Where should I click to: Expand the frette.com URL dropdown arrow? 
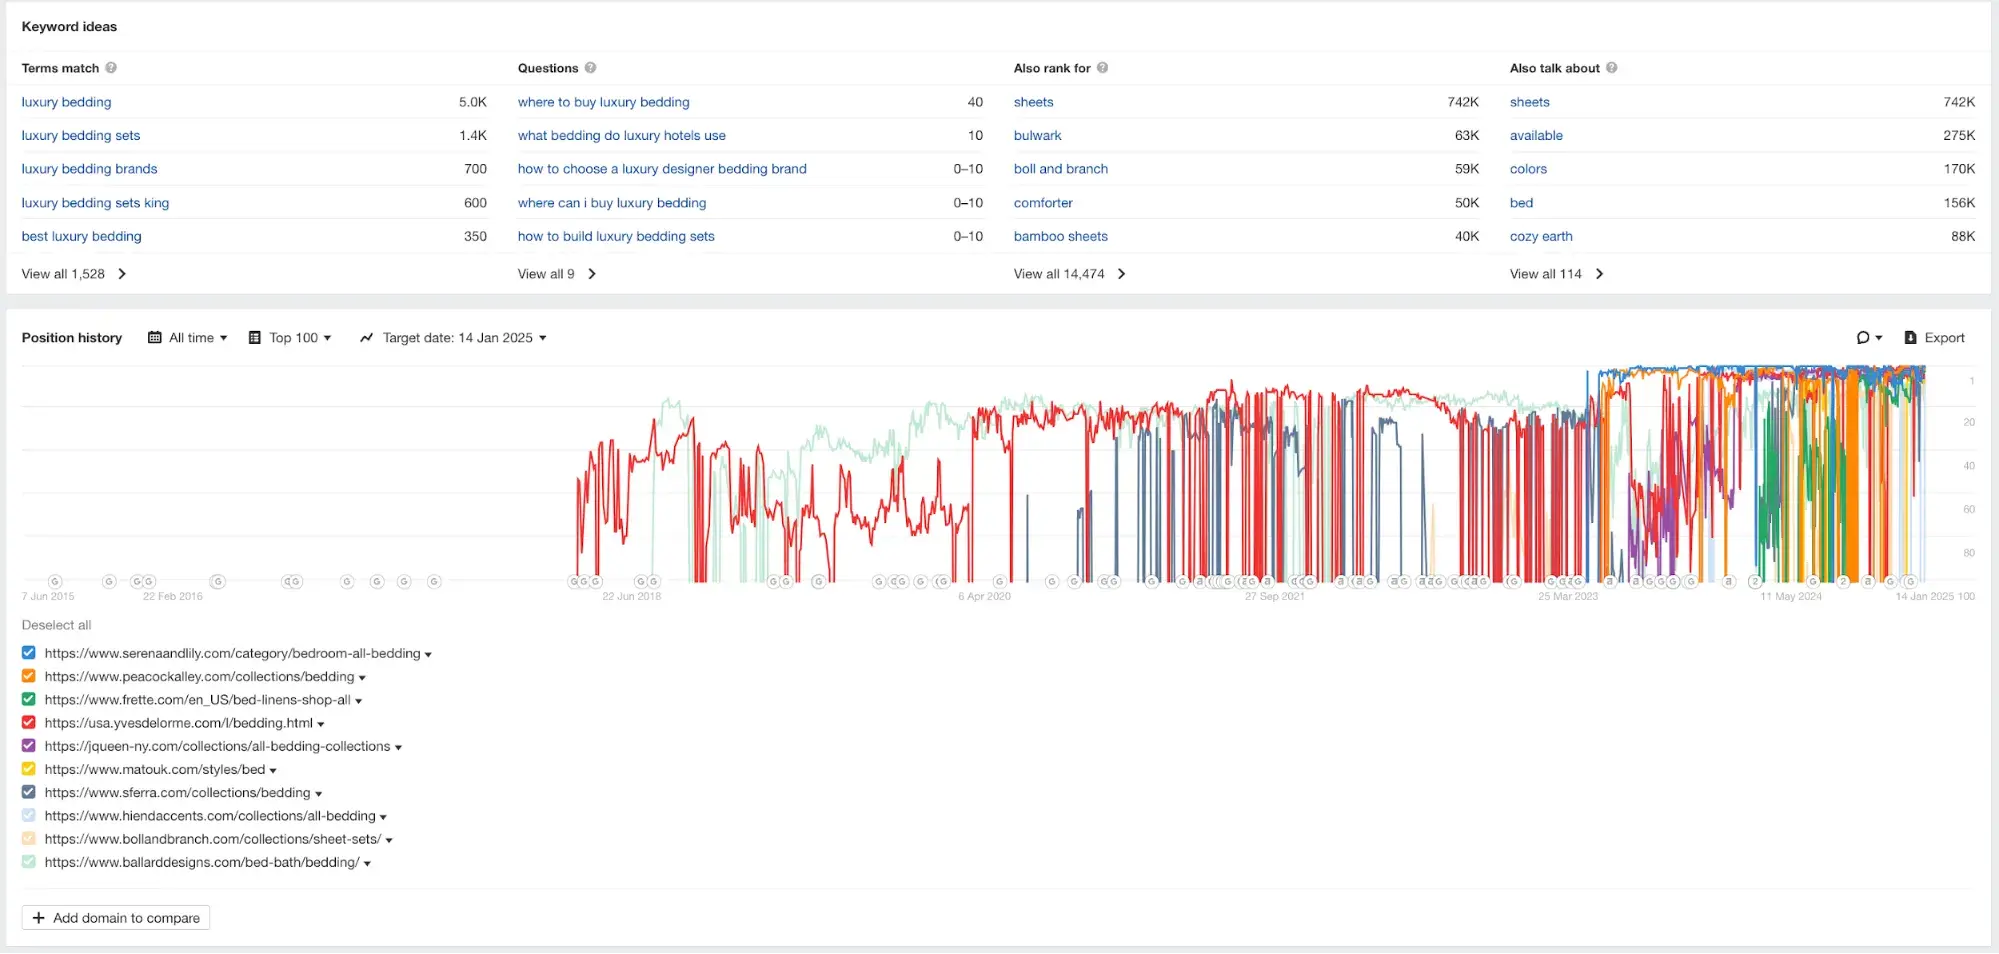(358, 701)
